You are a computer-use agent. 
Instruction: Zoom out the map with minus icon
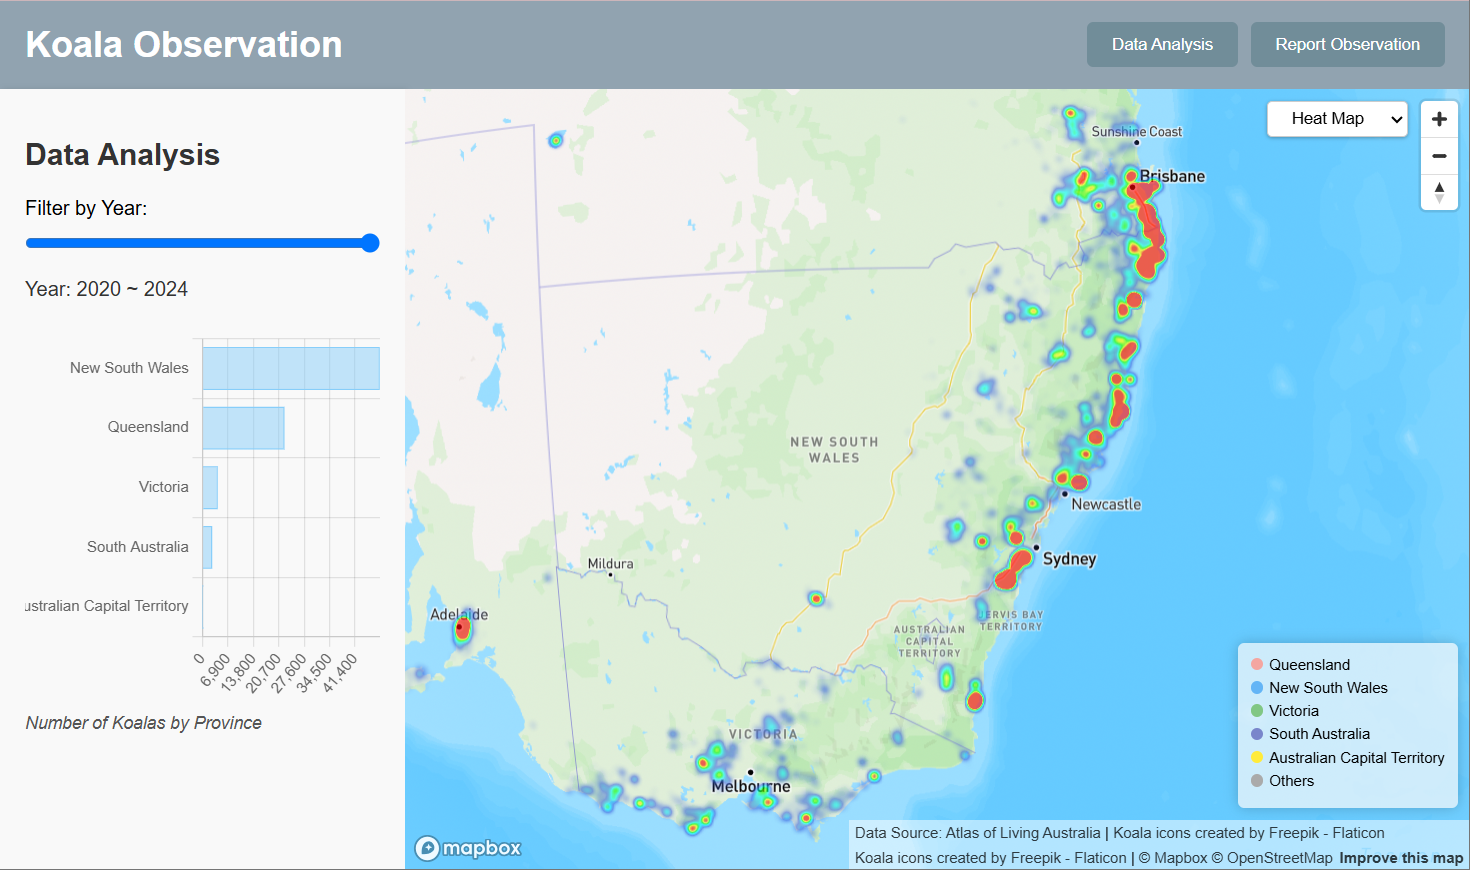[1439, 156]
